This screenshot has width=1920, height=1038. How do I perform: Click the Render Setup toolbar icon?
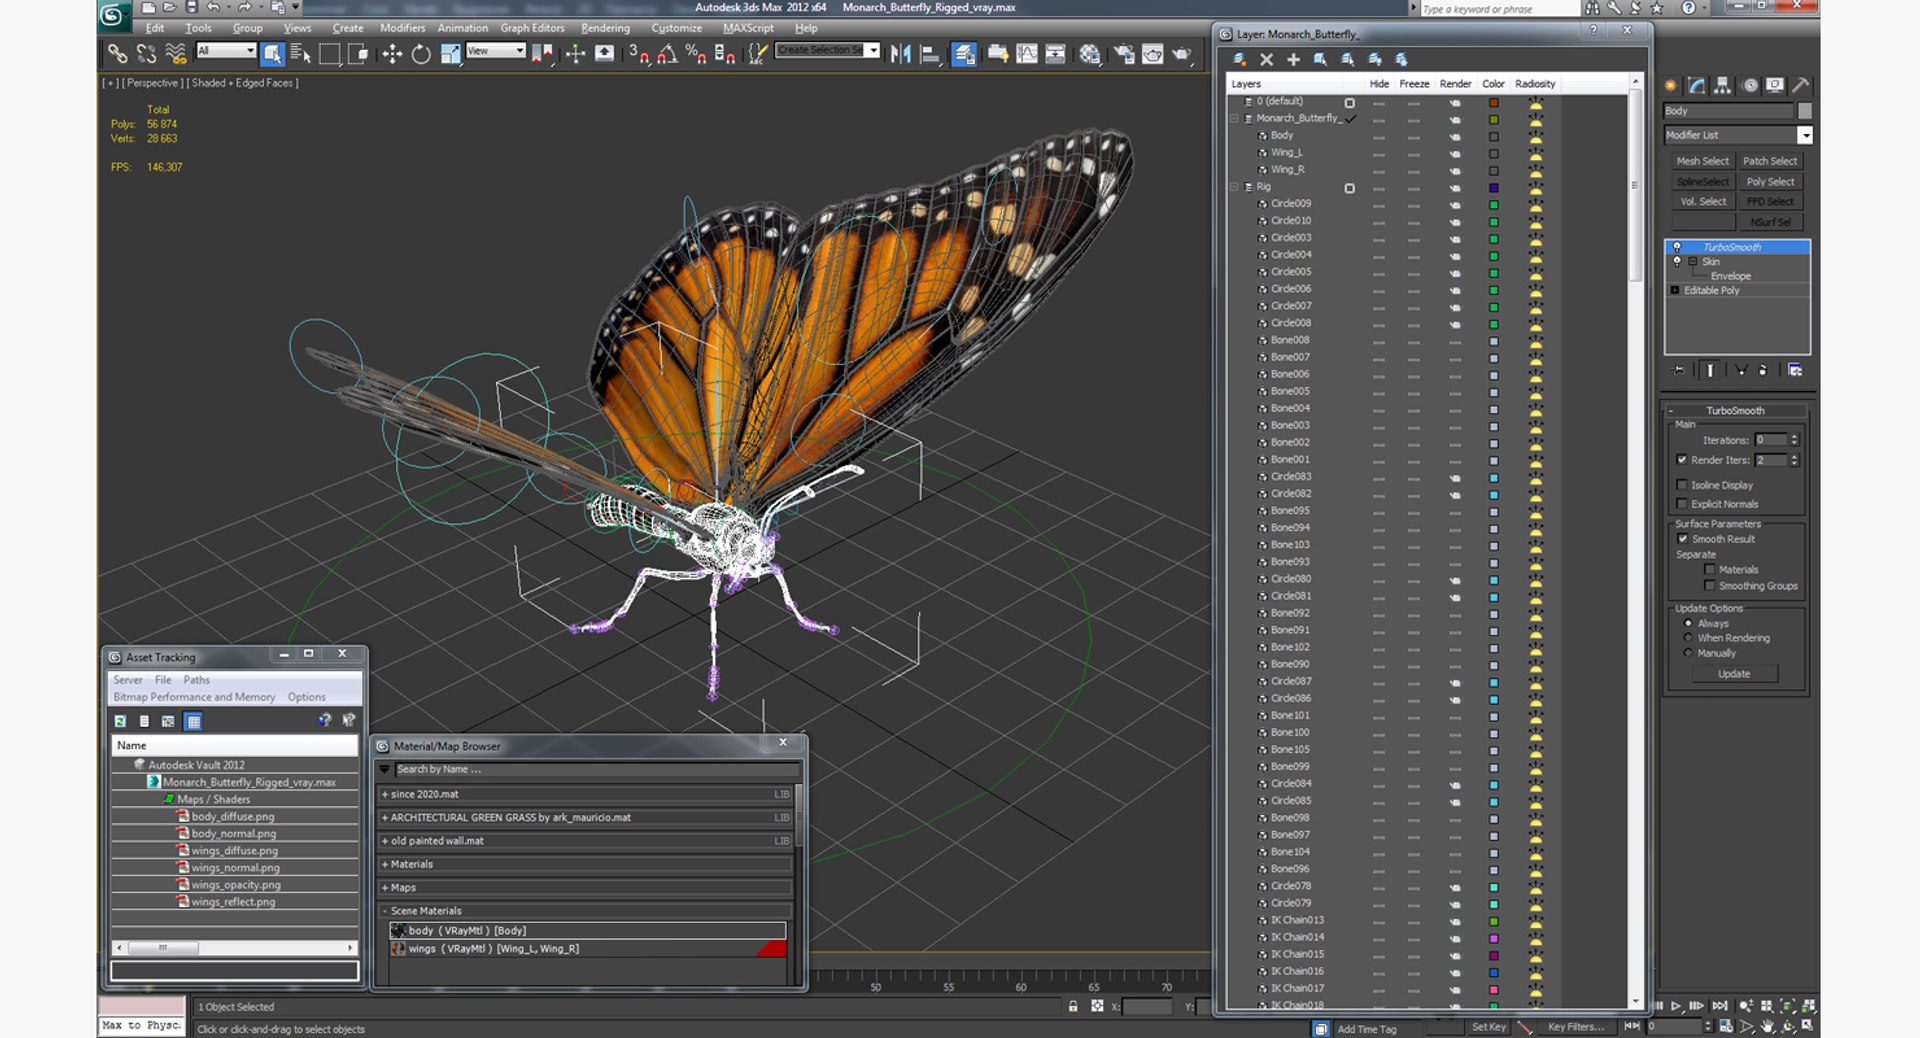point(1124,53)
